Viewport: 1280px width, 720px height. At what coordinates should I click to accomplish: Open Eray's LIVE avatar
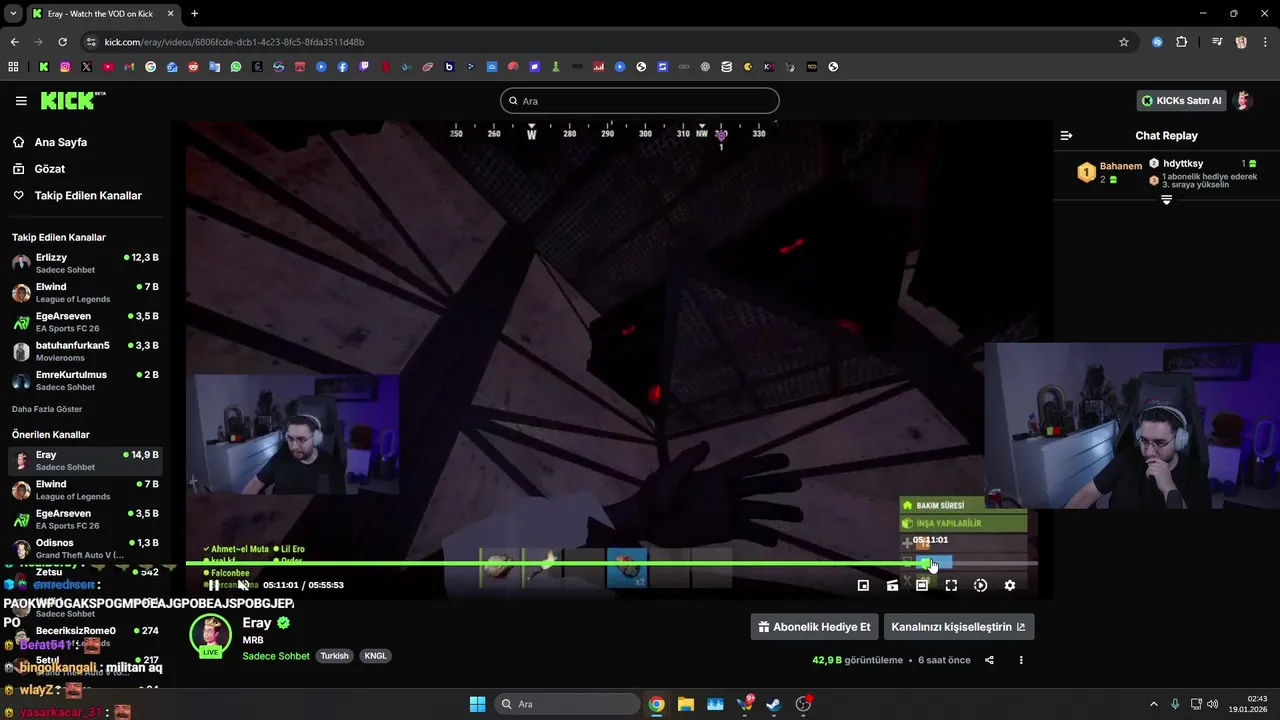pyautogui.click(x=211, y=637)
